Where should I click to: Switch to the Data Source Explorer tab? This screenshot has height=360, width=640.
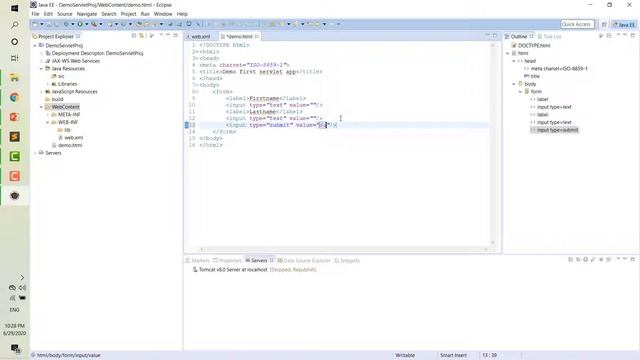(304, 260)
